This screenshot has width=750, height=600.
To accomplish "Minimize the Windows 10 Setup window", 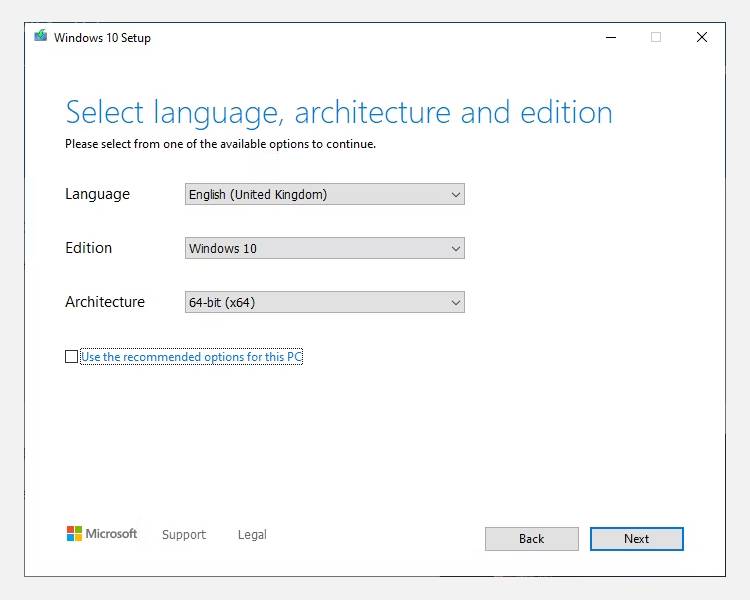I will click(x=610, y=37).
